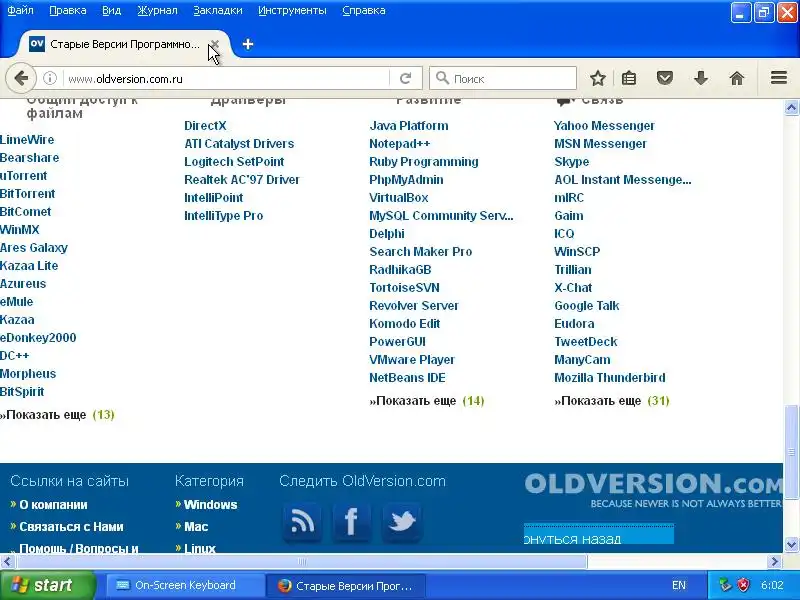Open the Java Platform link
Screen dimensions: 800x600
pyautogui.click(x=409, y=126)
